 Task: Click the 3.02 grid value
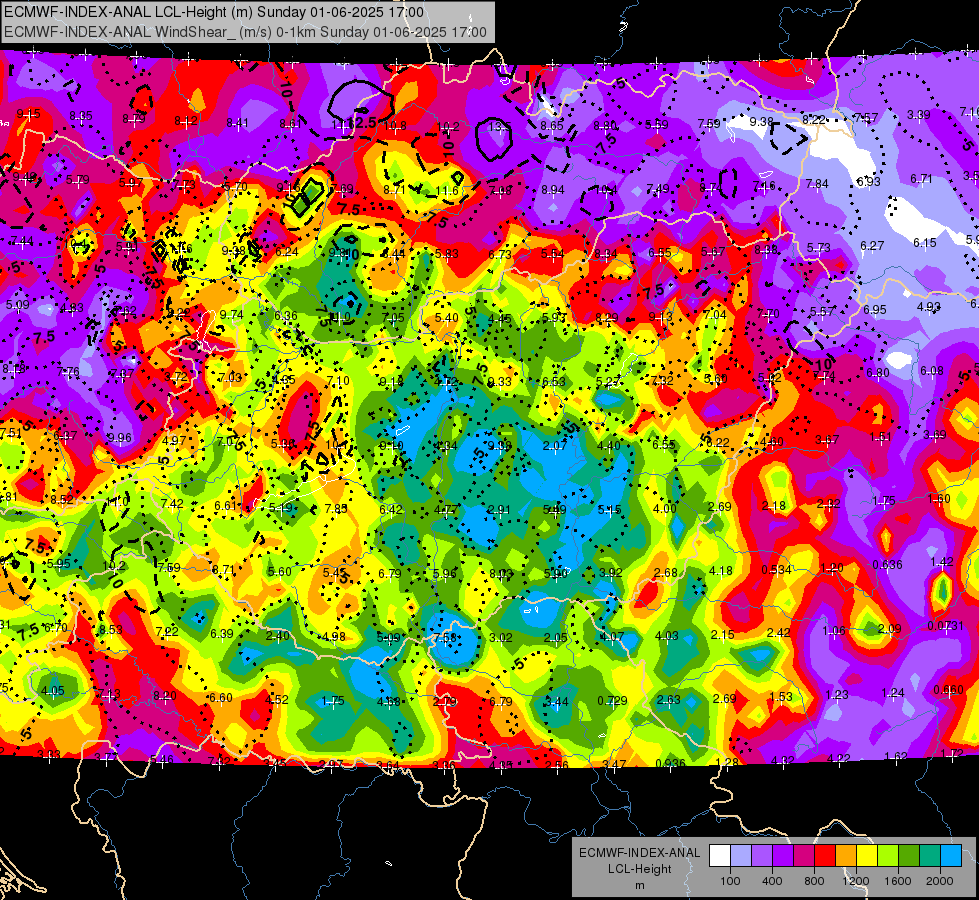(501, 638)
